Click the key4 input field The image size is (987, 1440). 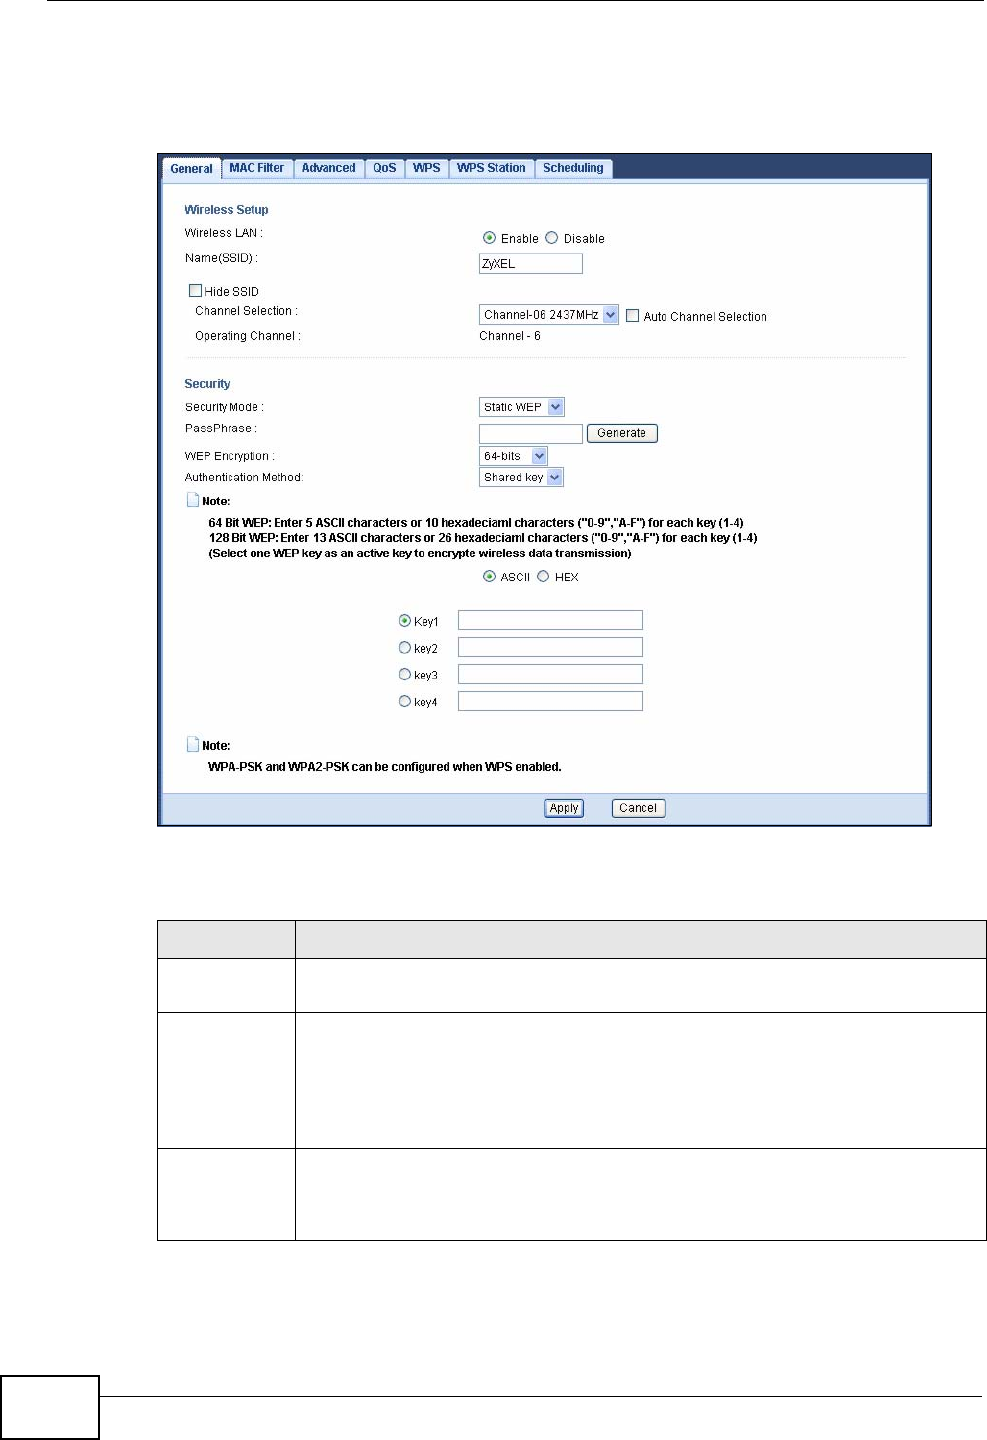pos(550,701)
